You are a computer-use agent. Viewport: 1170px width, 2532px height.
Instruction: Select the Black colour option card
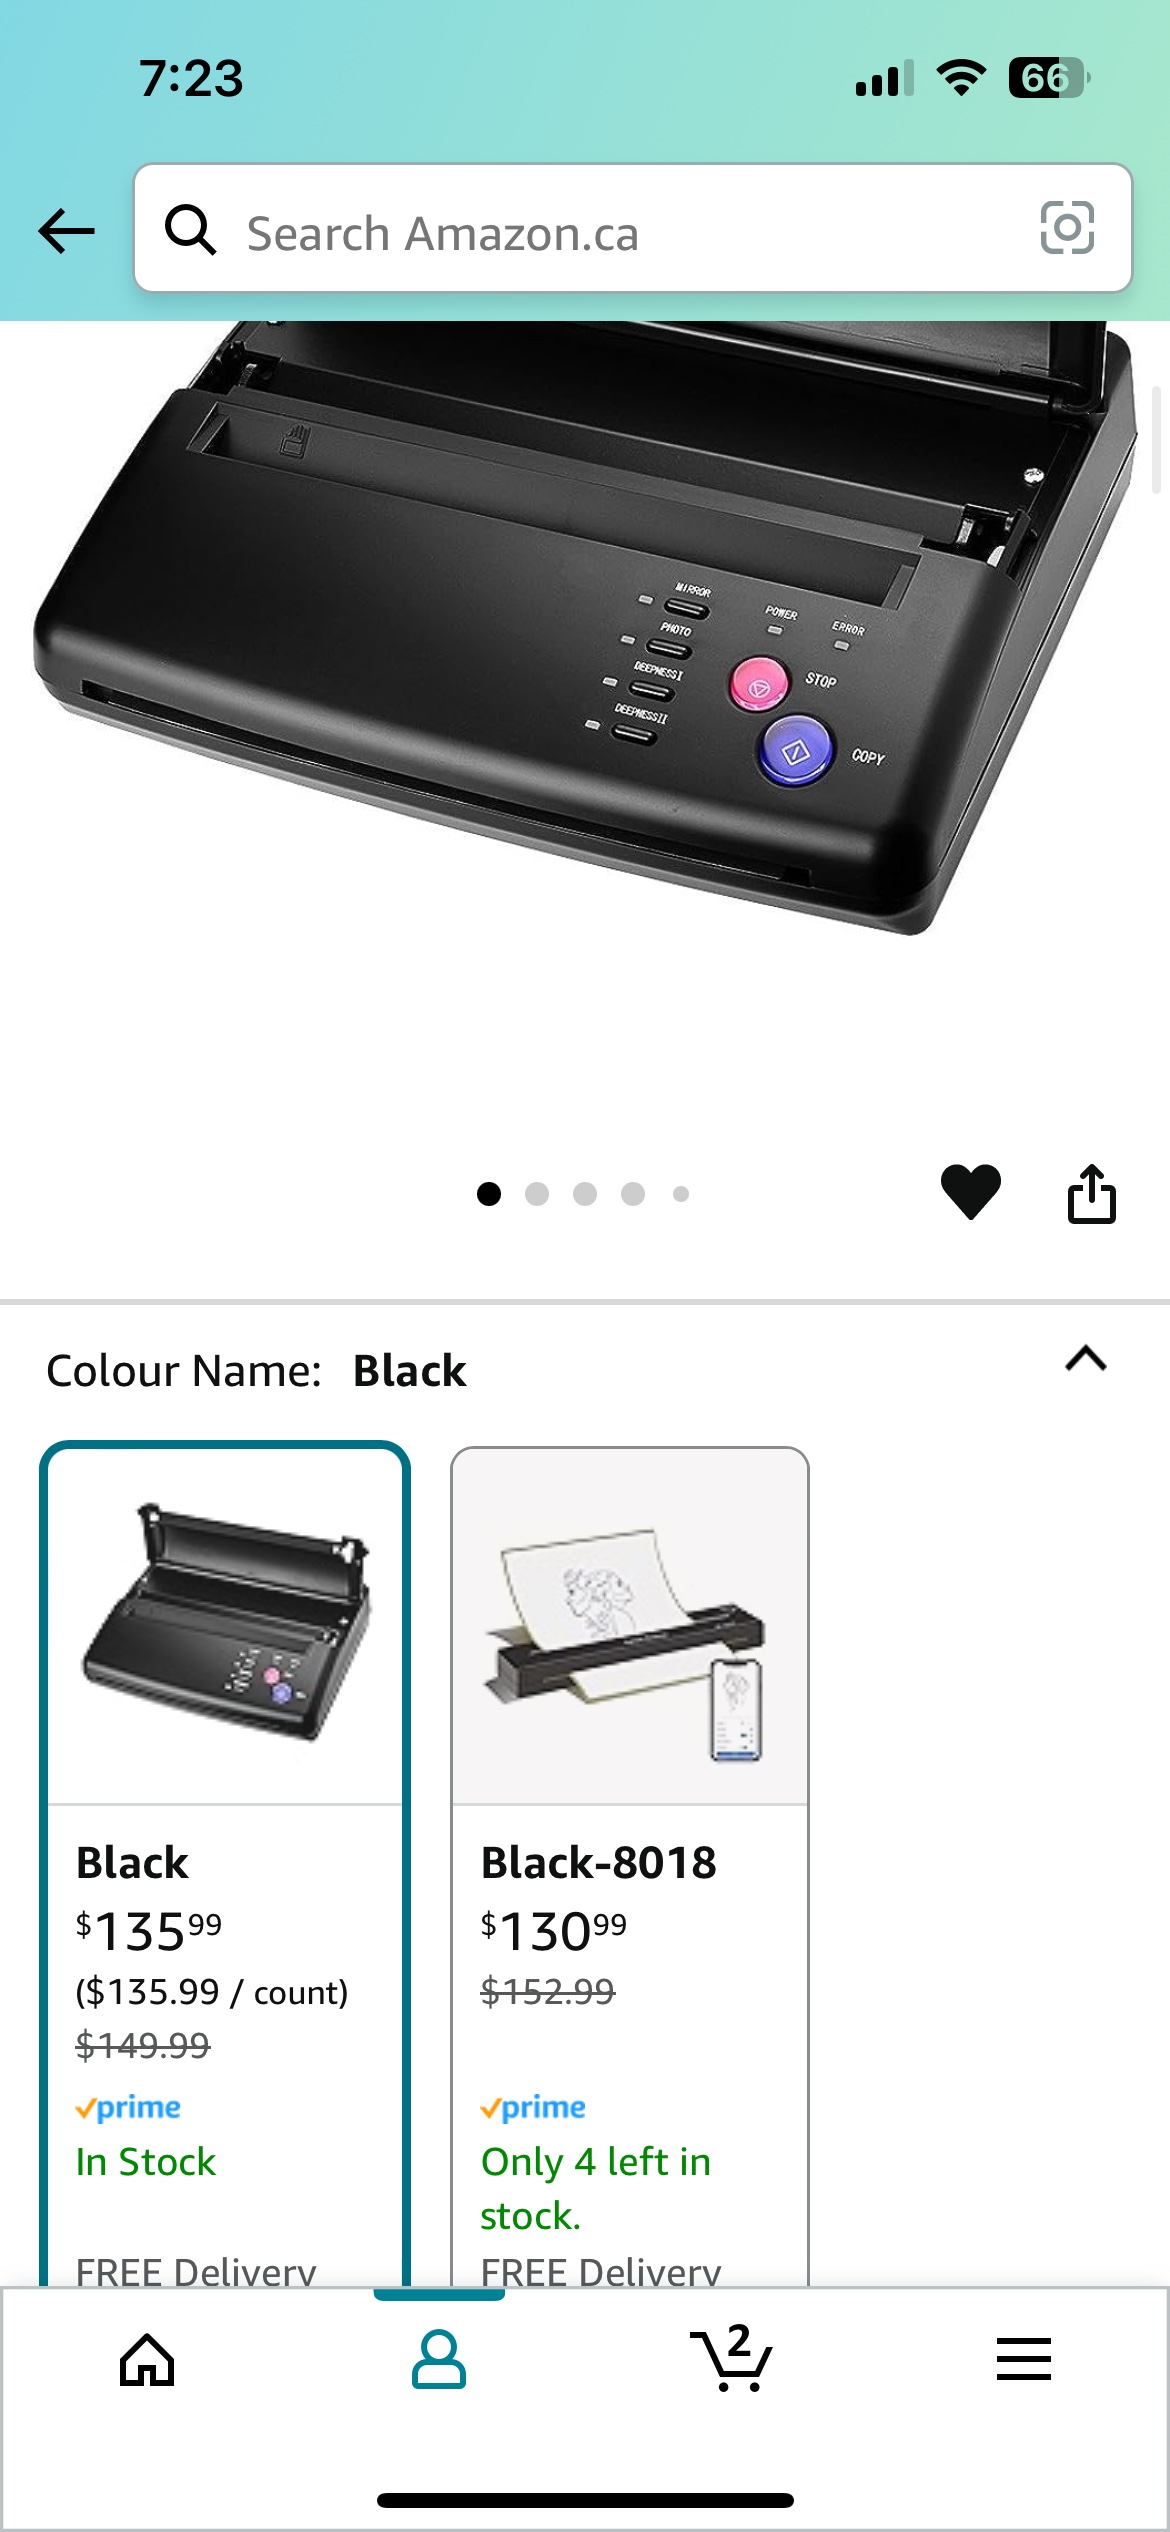point(225,1863)
